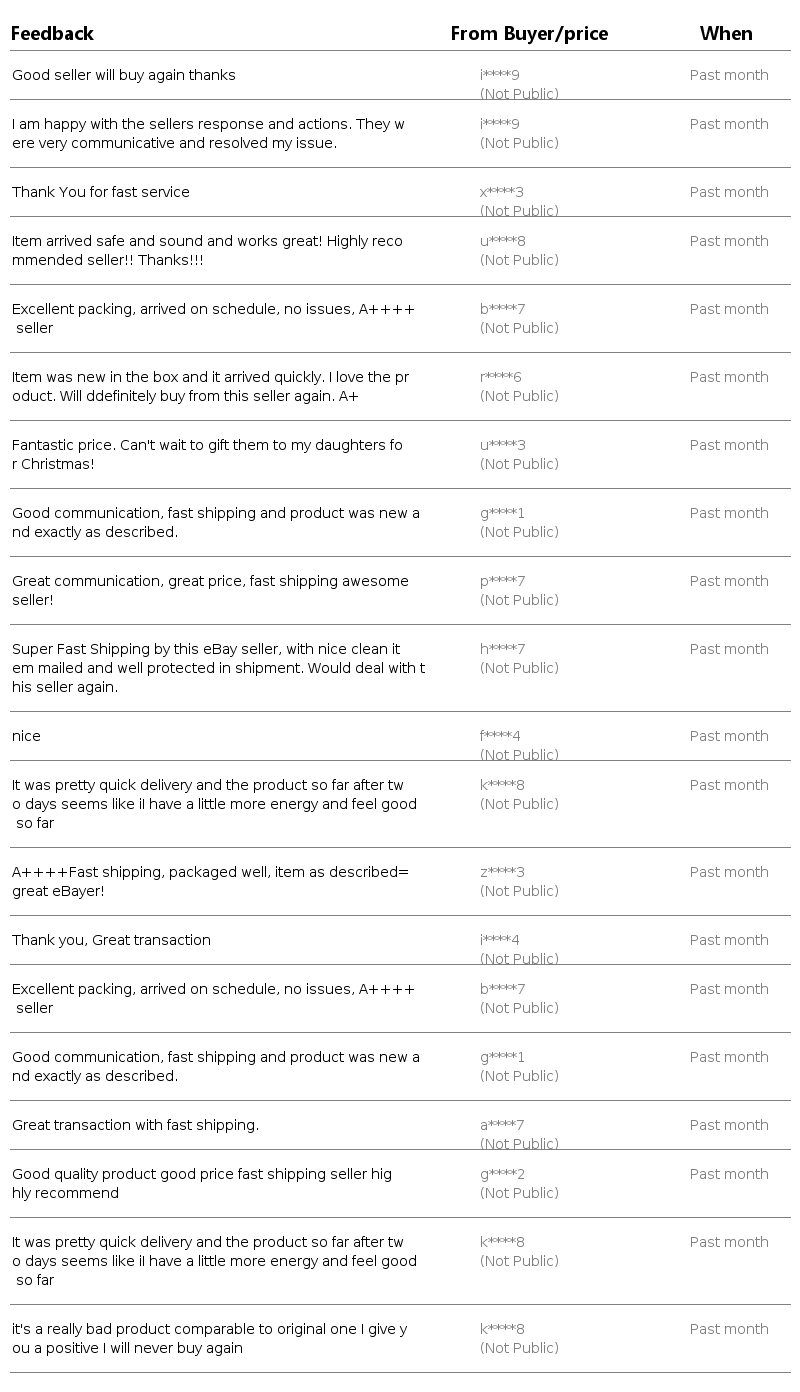800x1392 pixels.
Task: Open buyer x****3 profile
Action: point(502,192)
